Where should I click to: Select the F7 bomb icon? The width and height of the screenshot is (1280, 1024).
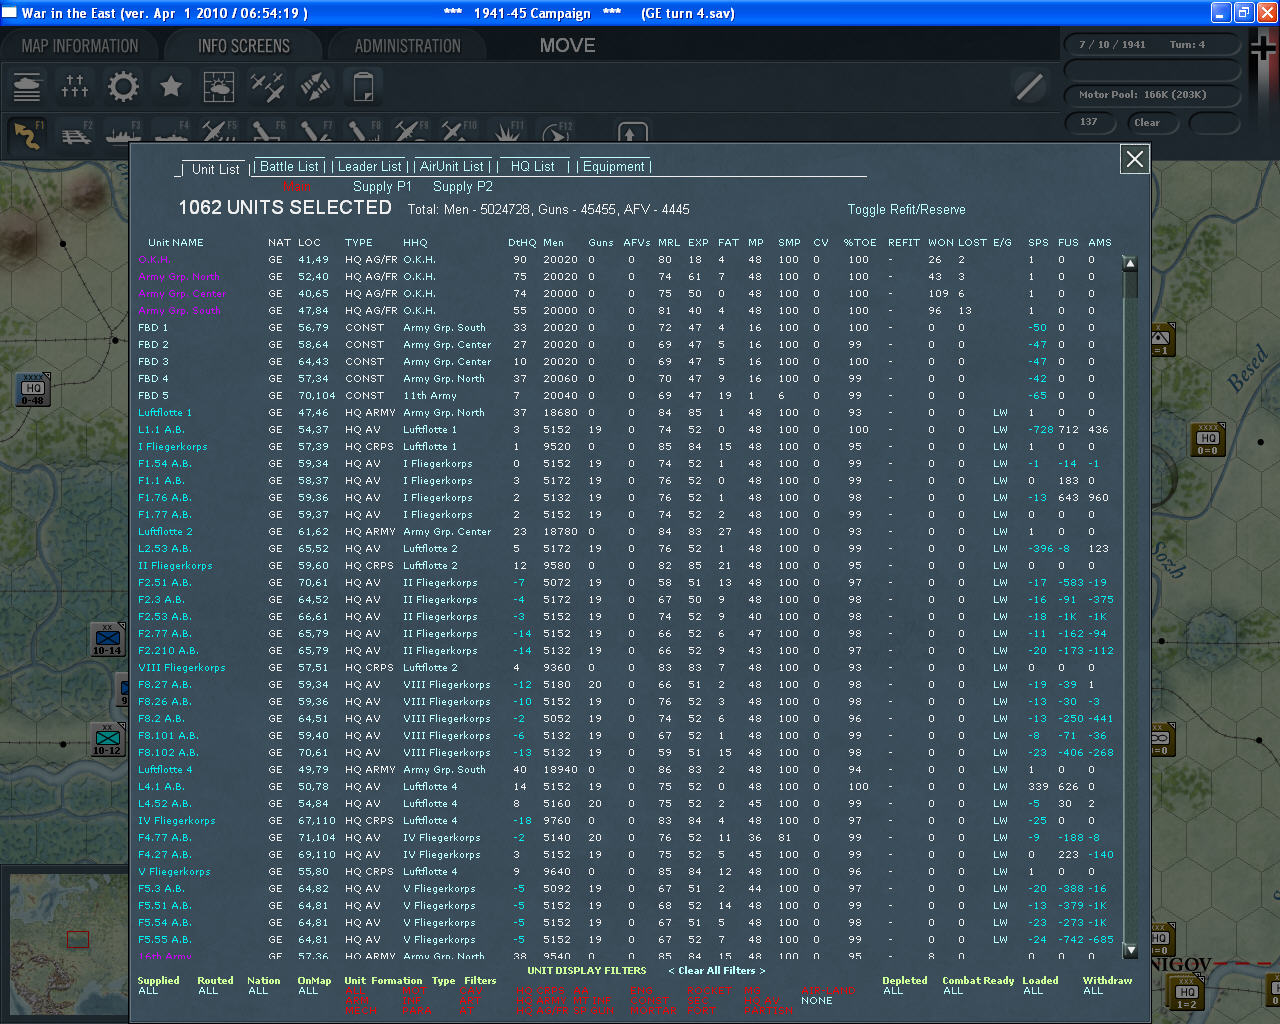pos(315,134)
